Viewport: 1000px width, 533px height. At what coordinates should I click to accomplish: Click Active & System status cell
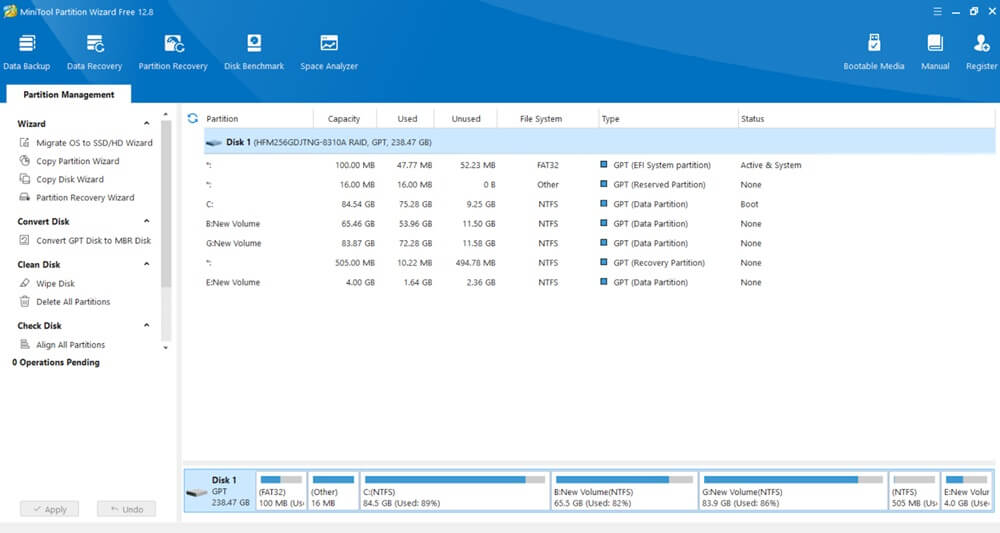(770, 165)
